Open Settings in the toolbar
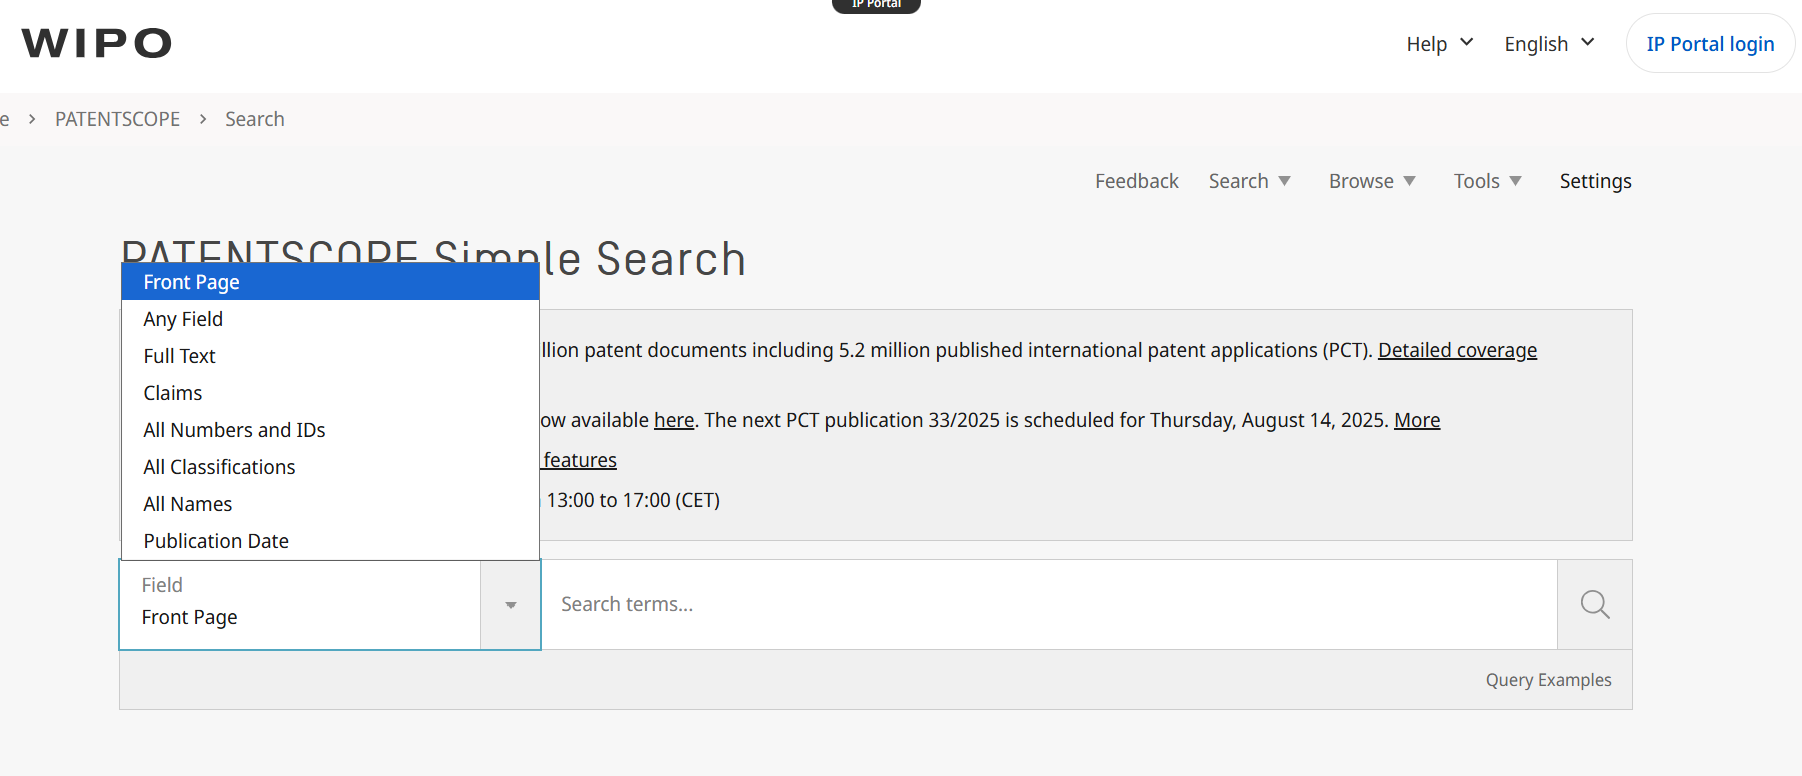 pos(1595,181)
